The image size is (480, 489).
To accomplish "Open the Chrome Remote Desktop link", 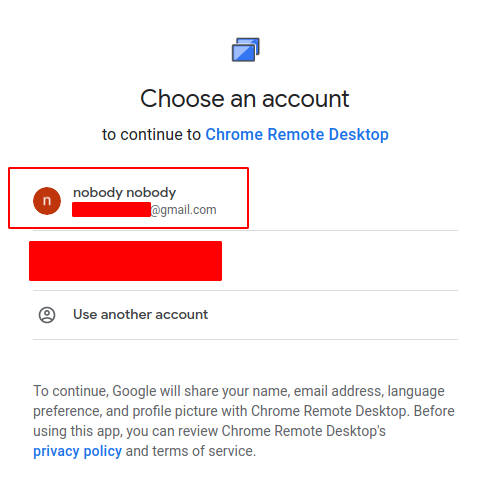I will [297, 135].
